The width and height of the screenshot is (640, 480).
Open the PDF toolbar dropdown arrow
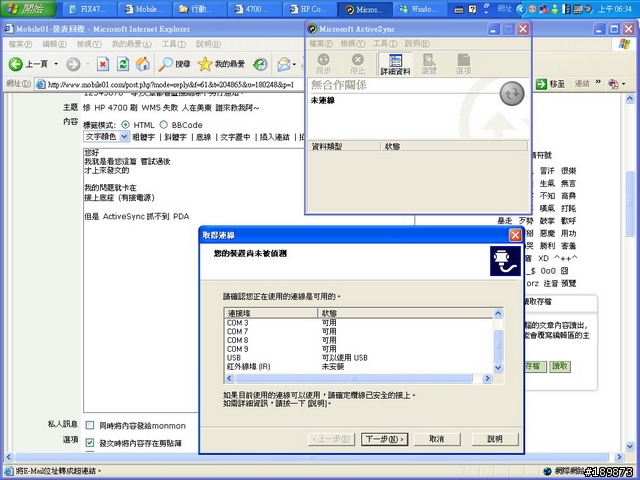click(x=623, y=84)
